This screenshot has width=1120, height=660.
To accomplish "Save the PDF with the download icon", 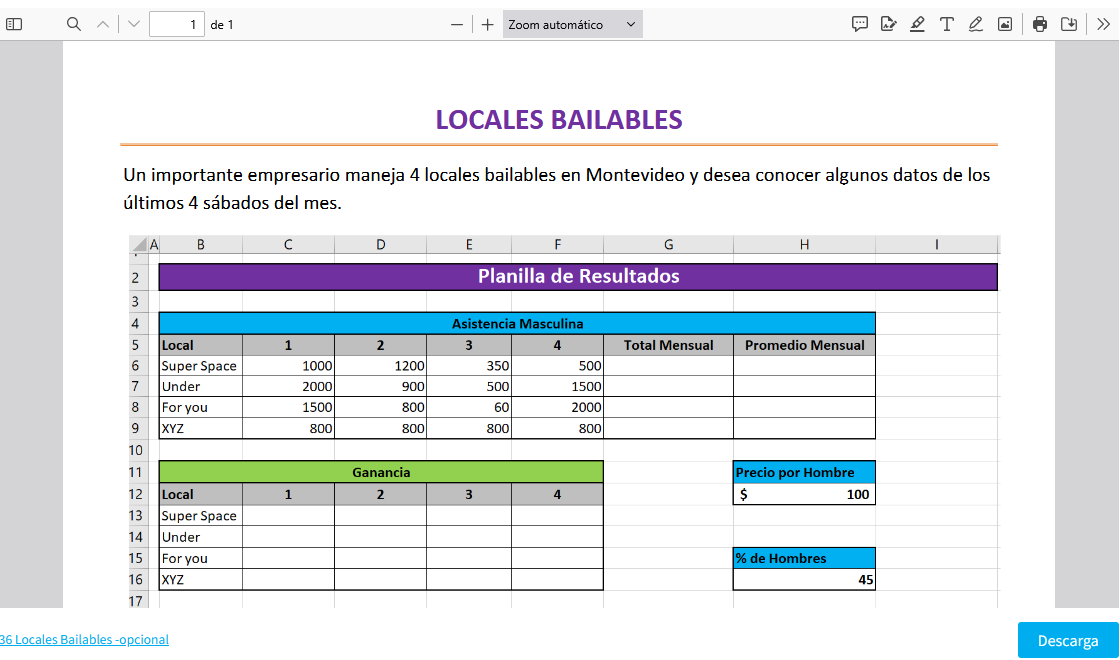I will tap(1069, 24).
